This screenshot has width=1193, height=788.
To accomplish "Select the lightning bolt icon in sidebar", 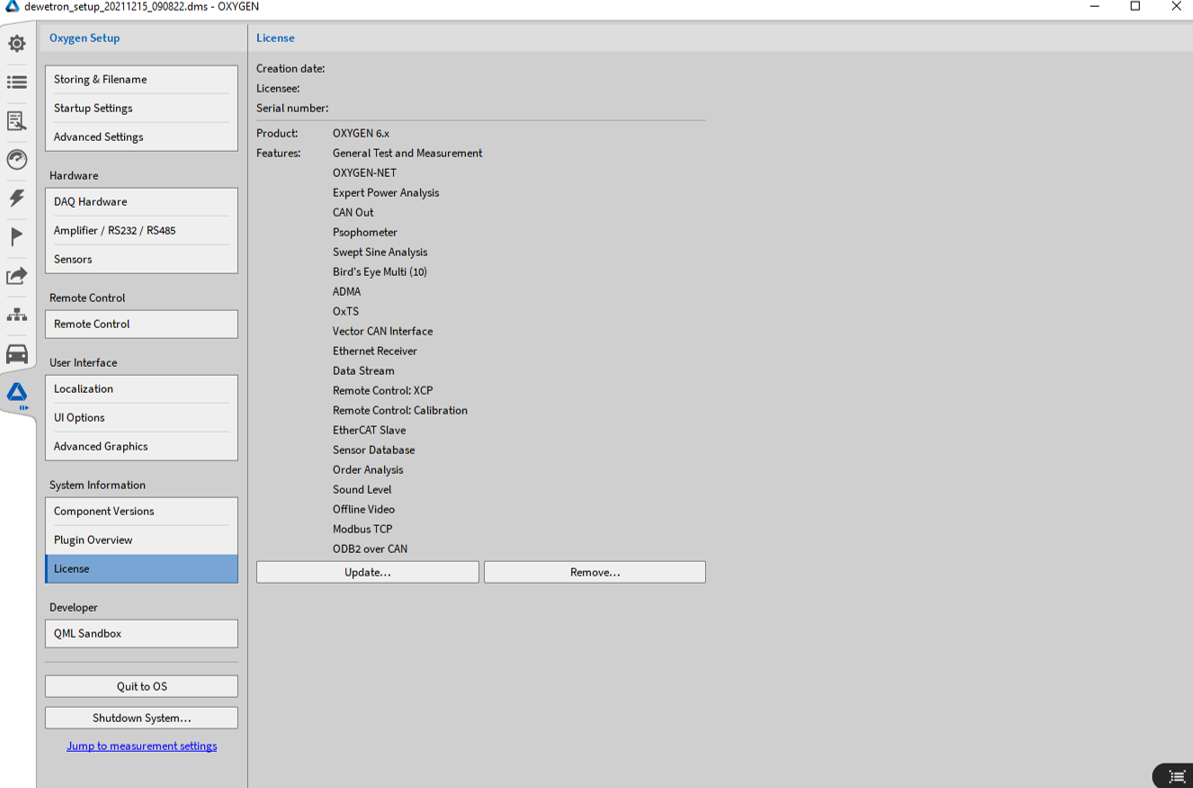I will pos(17,198).
